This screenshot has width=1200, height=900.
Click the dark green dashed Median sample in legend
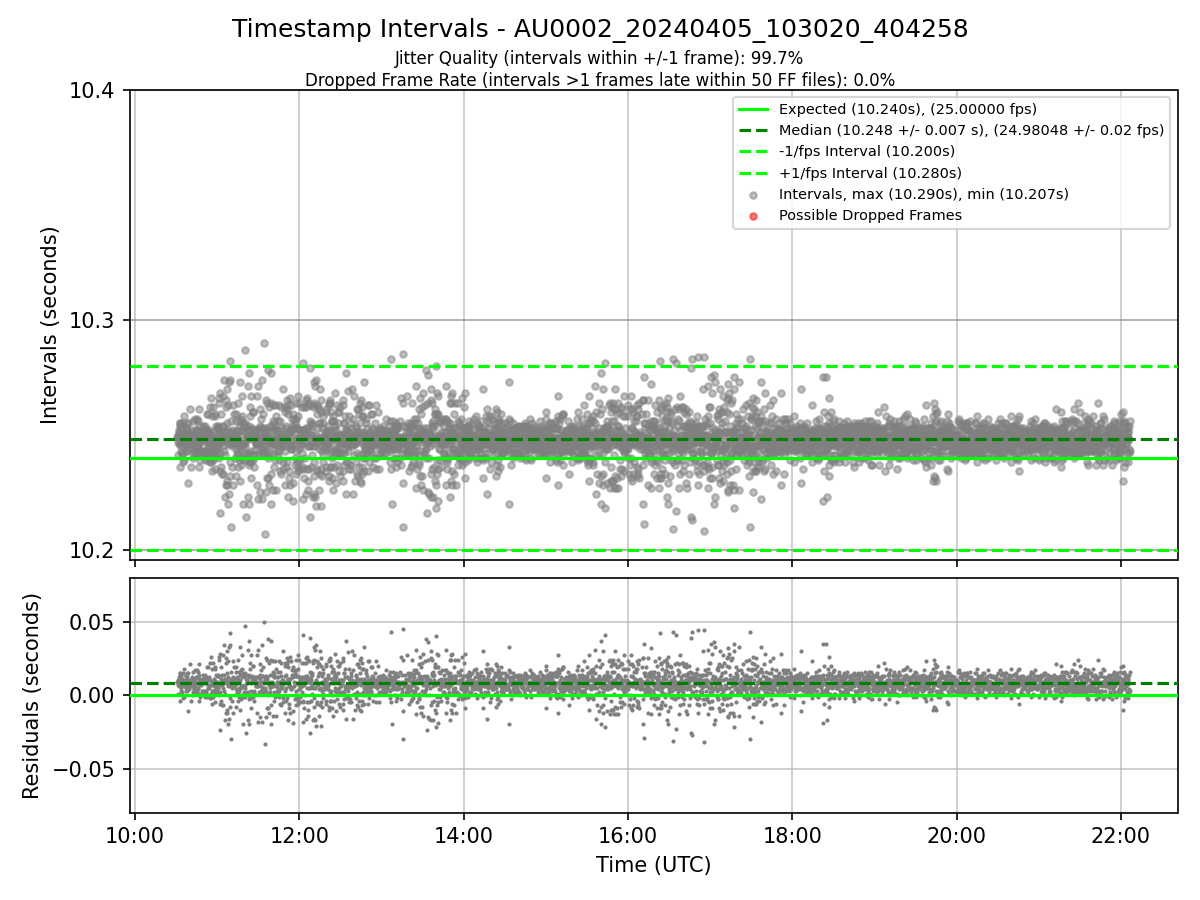tap(754, 130)
